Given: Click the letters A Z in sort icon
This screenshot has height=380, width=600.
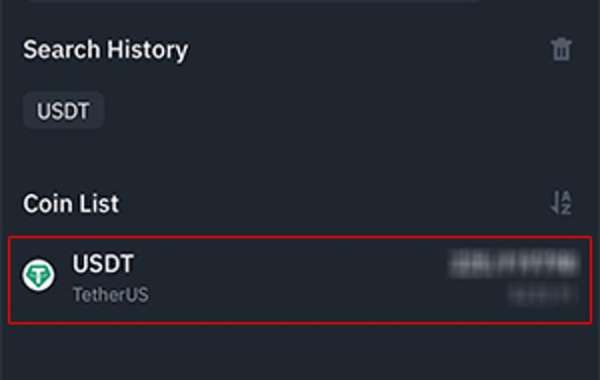Looking at the screenshot, I should 566,203.
